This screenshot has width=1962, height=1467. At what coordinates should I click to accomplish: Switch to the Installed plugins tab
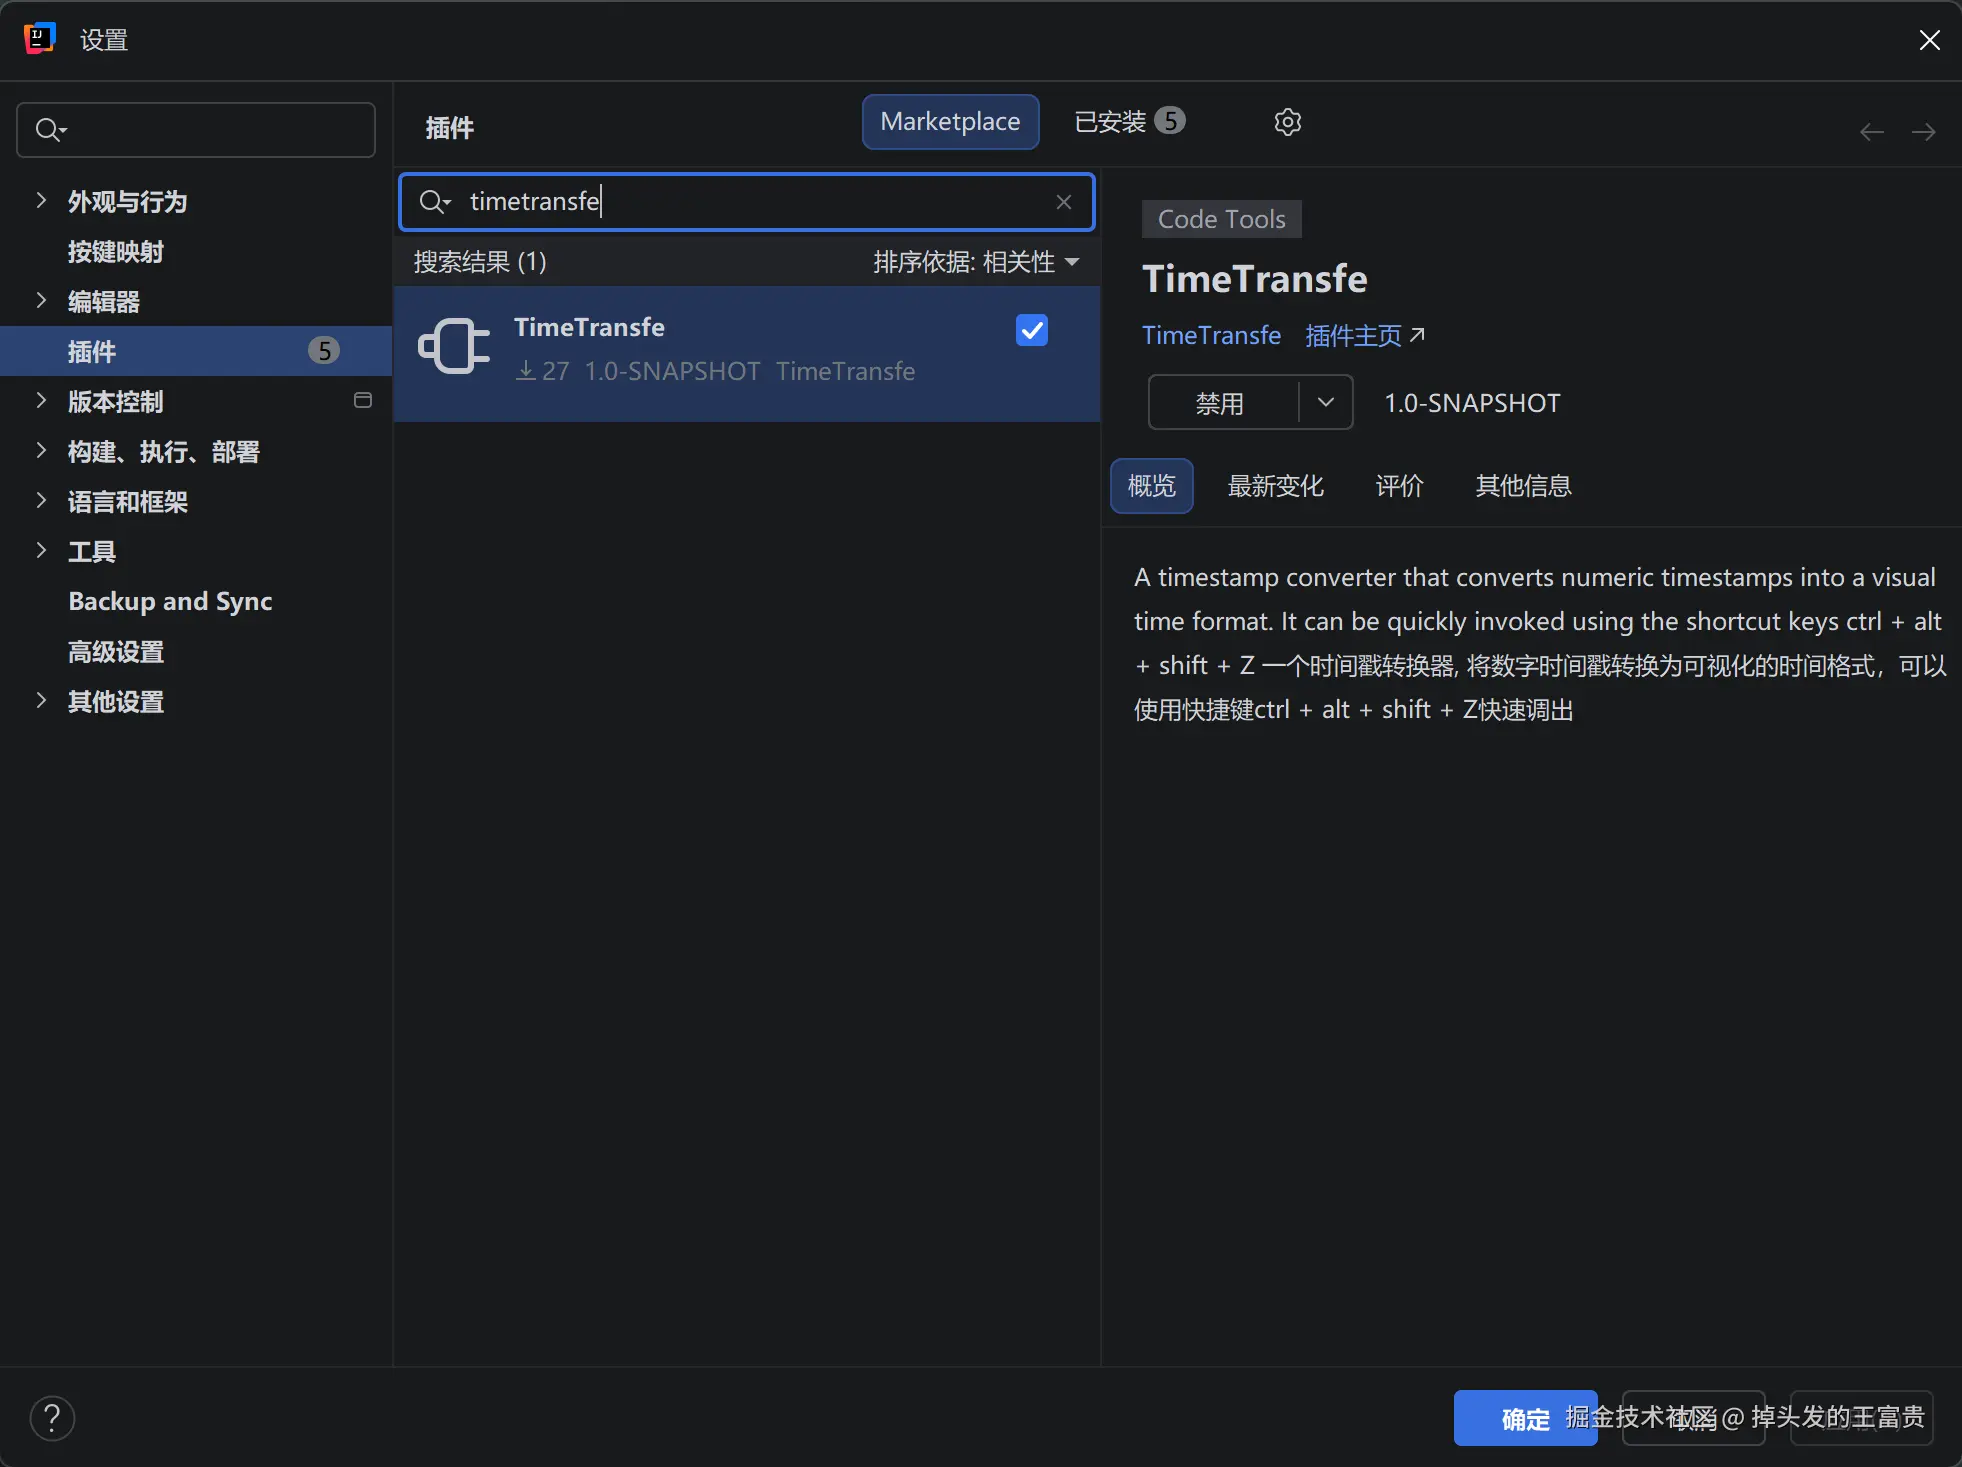click(1128, 122)
